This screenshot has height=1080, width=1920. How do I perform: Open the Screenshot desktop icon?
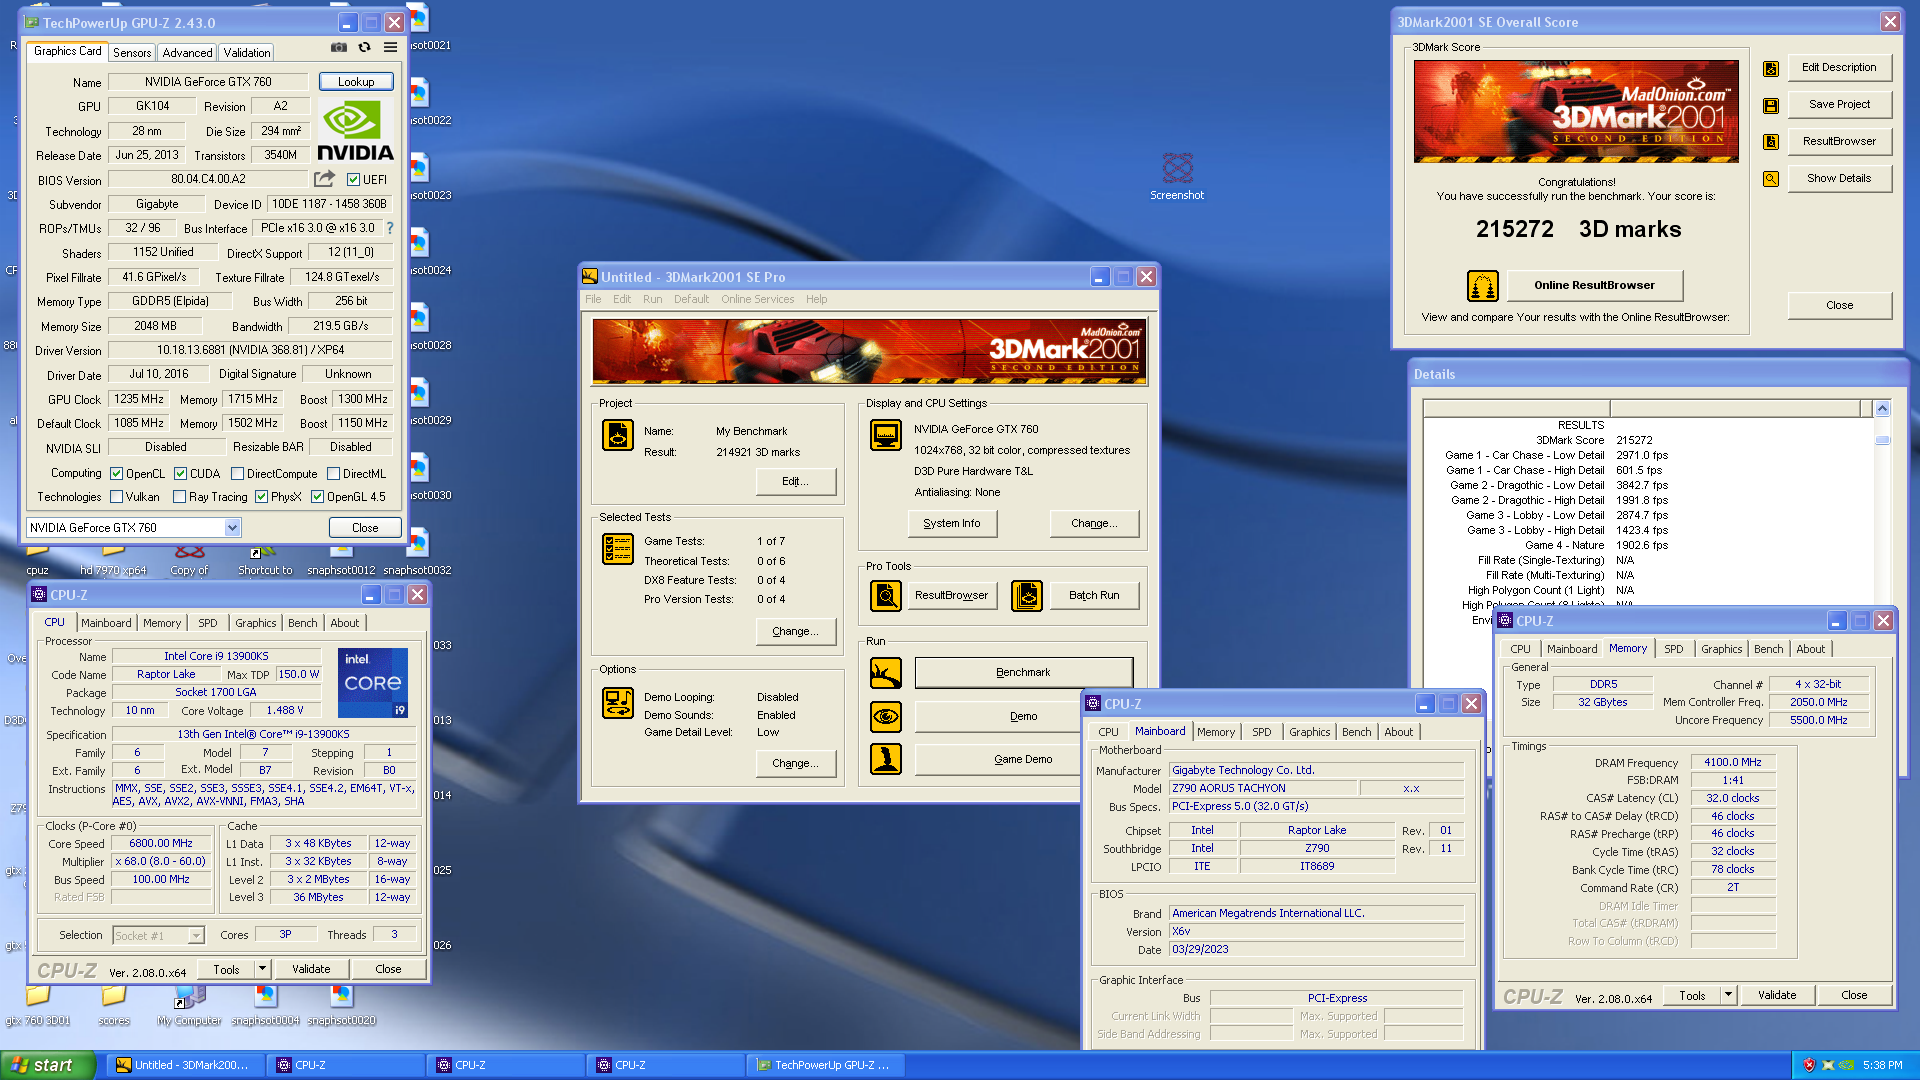(1177, 175)
